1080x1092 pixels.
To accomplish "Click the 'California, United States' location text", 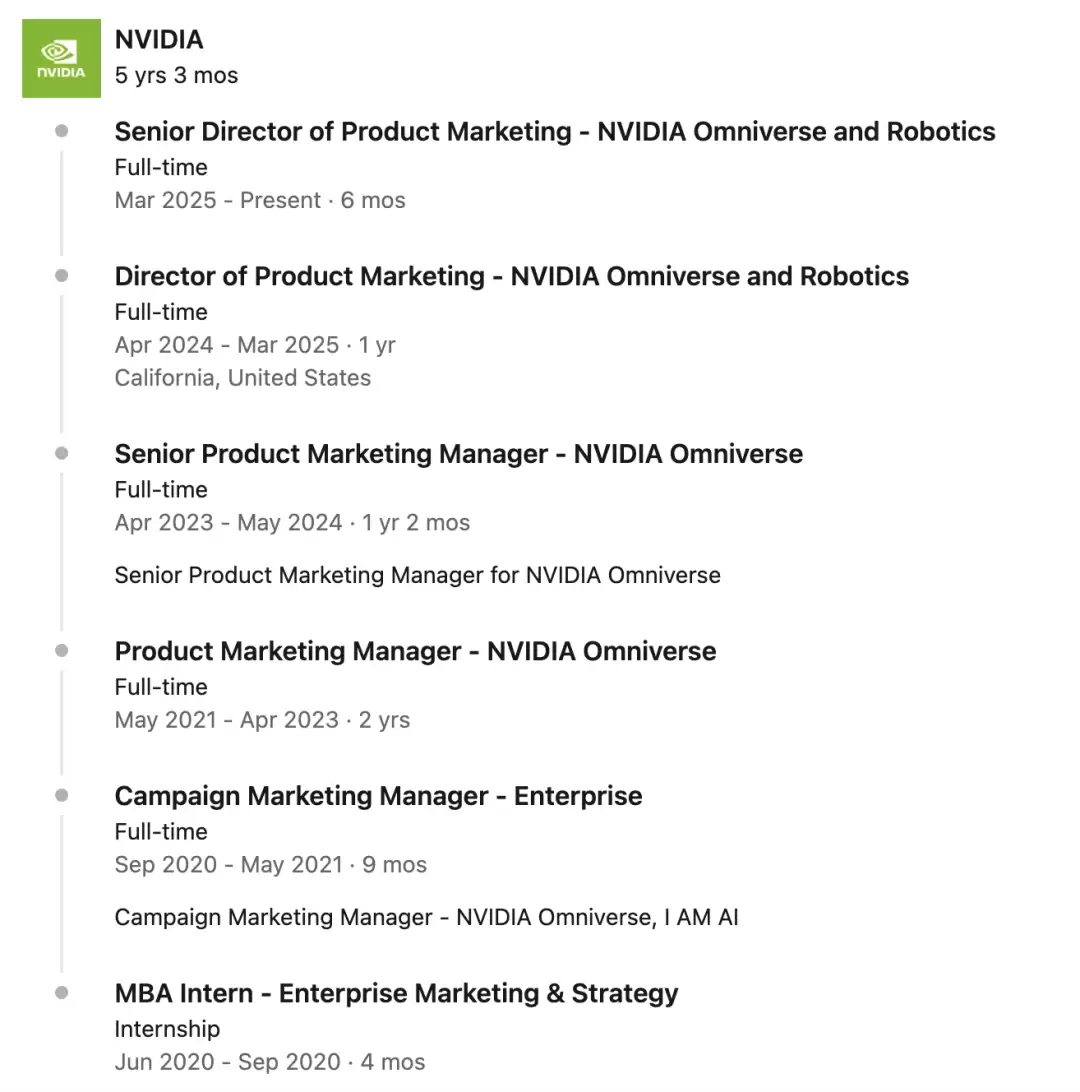I will click(x=243, y=378).
